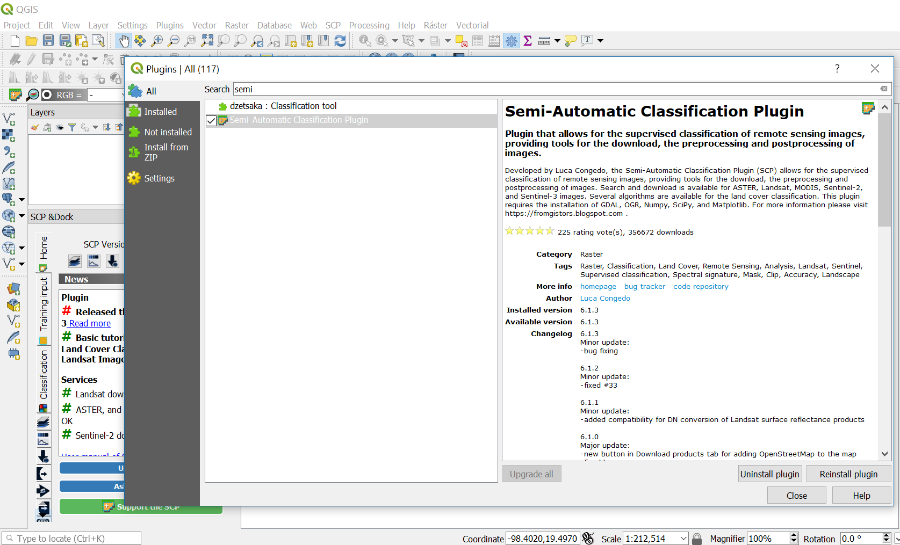Image resolution: width=900 pixels, height=545 pixels.
Task: Click the Open Project folder icon
Action: click(x=32, y=40)
